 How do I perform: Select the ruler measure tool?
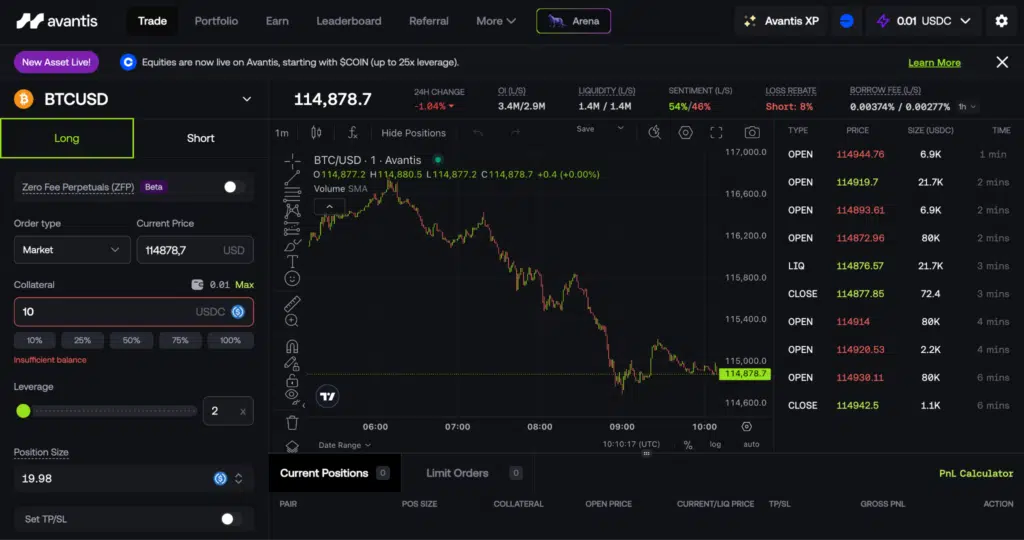[292, 302]
